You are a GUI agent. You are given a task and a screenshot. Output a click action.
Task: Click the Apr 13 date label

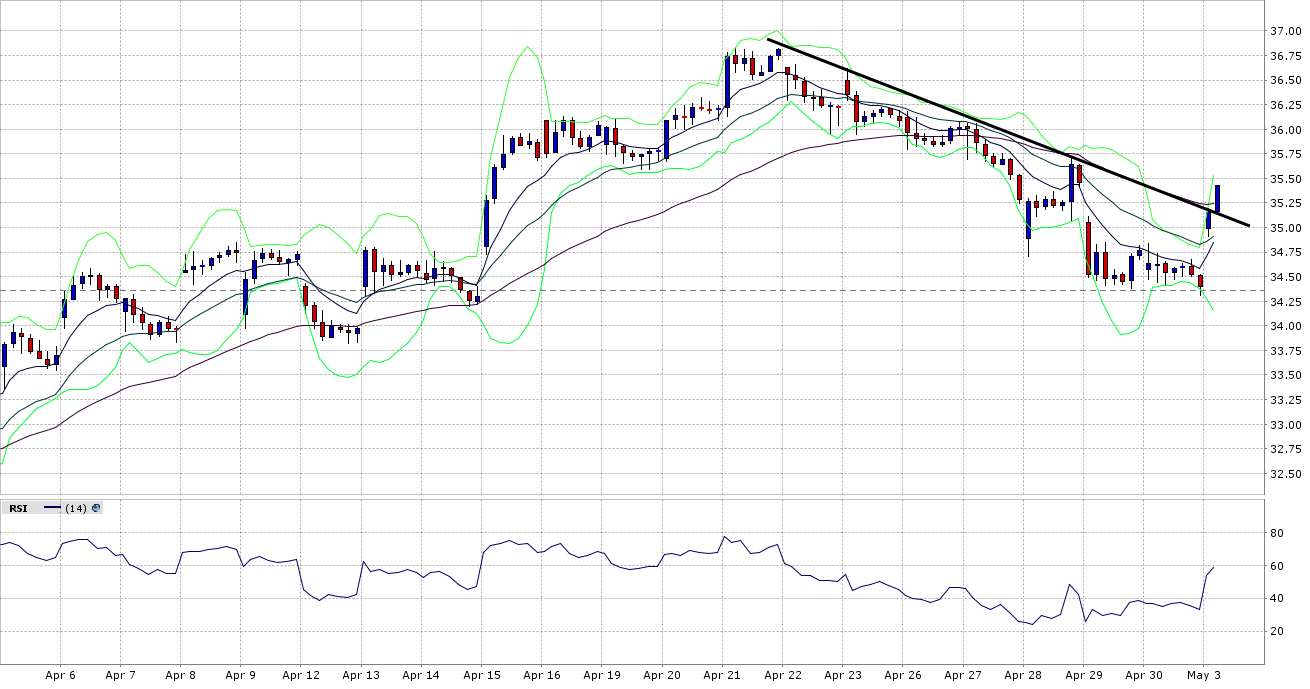(x=361, y=675)
